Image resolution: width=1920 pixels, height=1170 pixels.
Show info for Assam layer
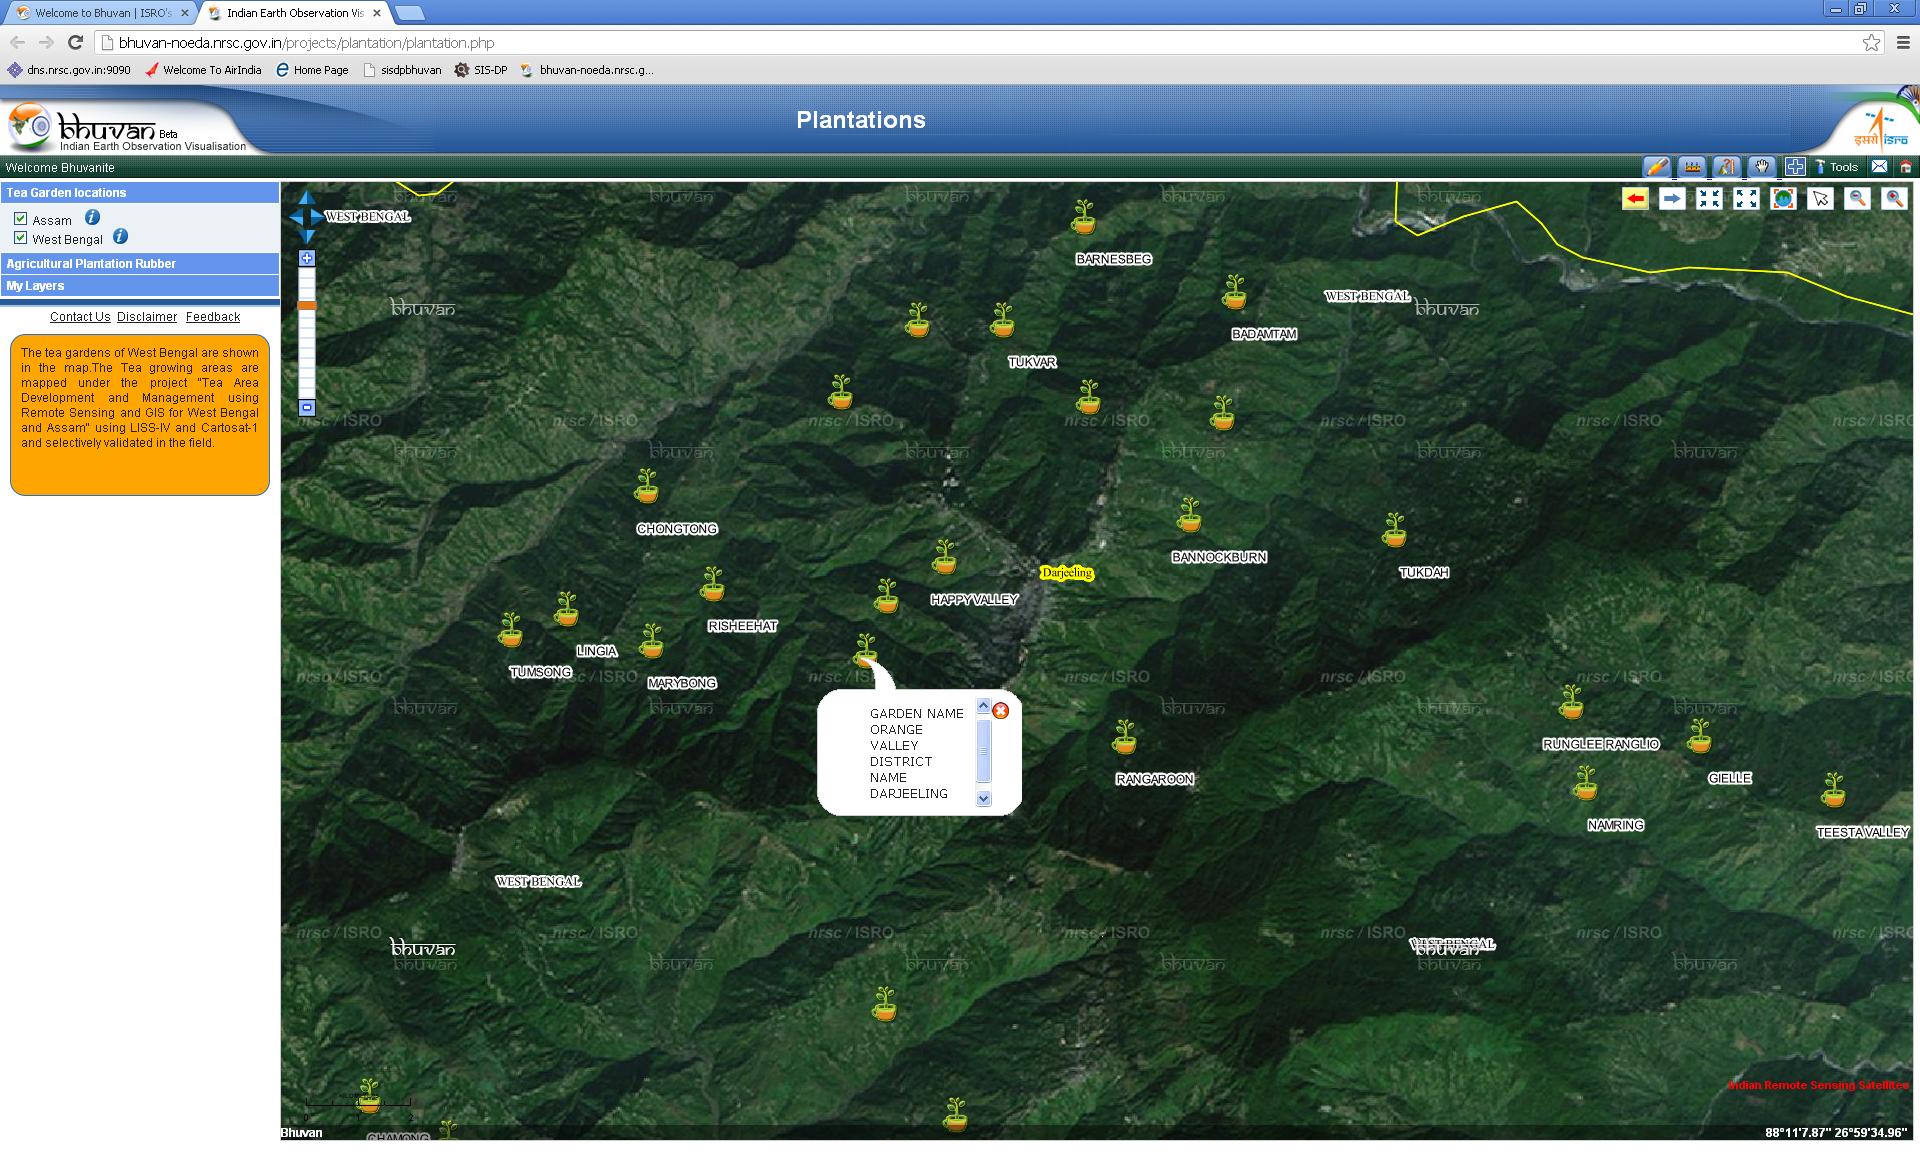pyautogui.click(x=92, y=217)
